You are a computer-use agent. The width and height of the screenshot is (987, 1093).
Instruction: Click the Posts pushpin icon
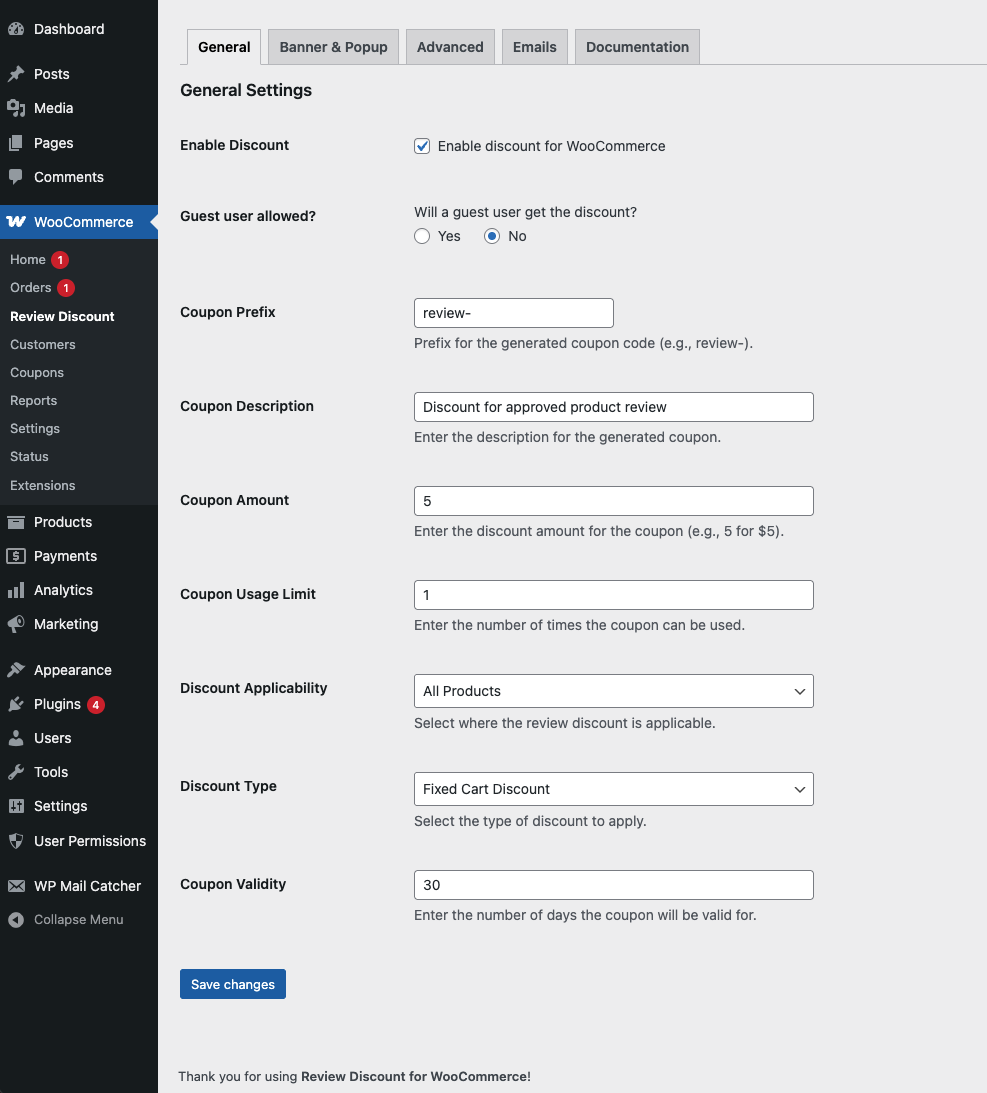[16, 74]
